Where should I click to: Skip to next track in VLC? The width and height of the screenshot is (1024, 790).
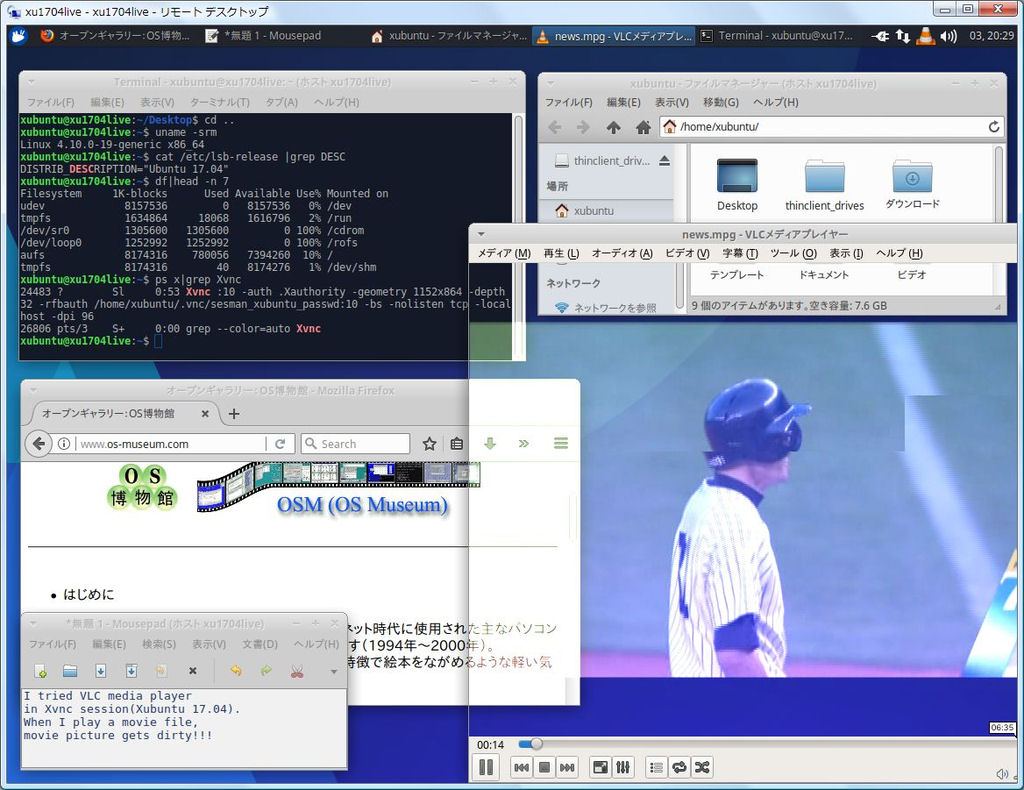567,767
